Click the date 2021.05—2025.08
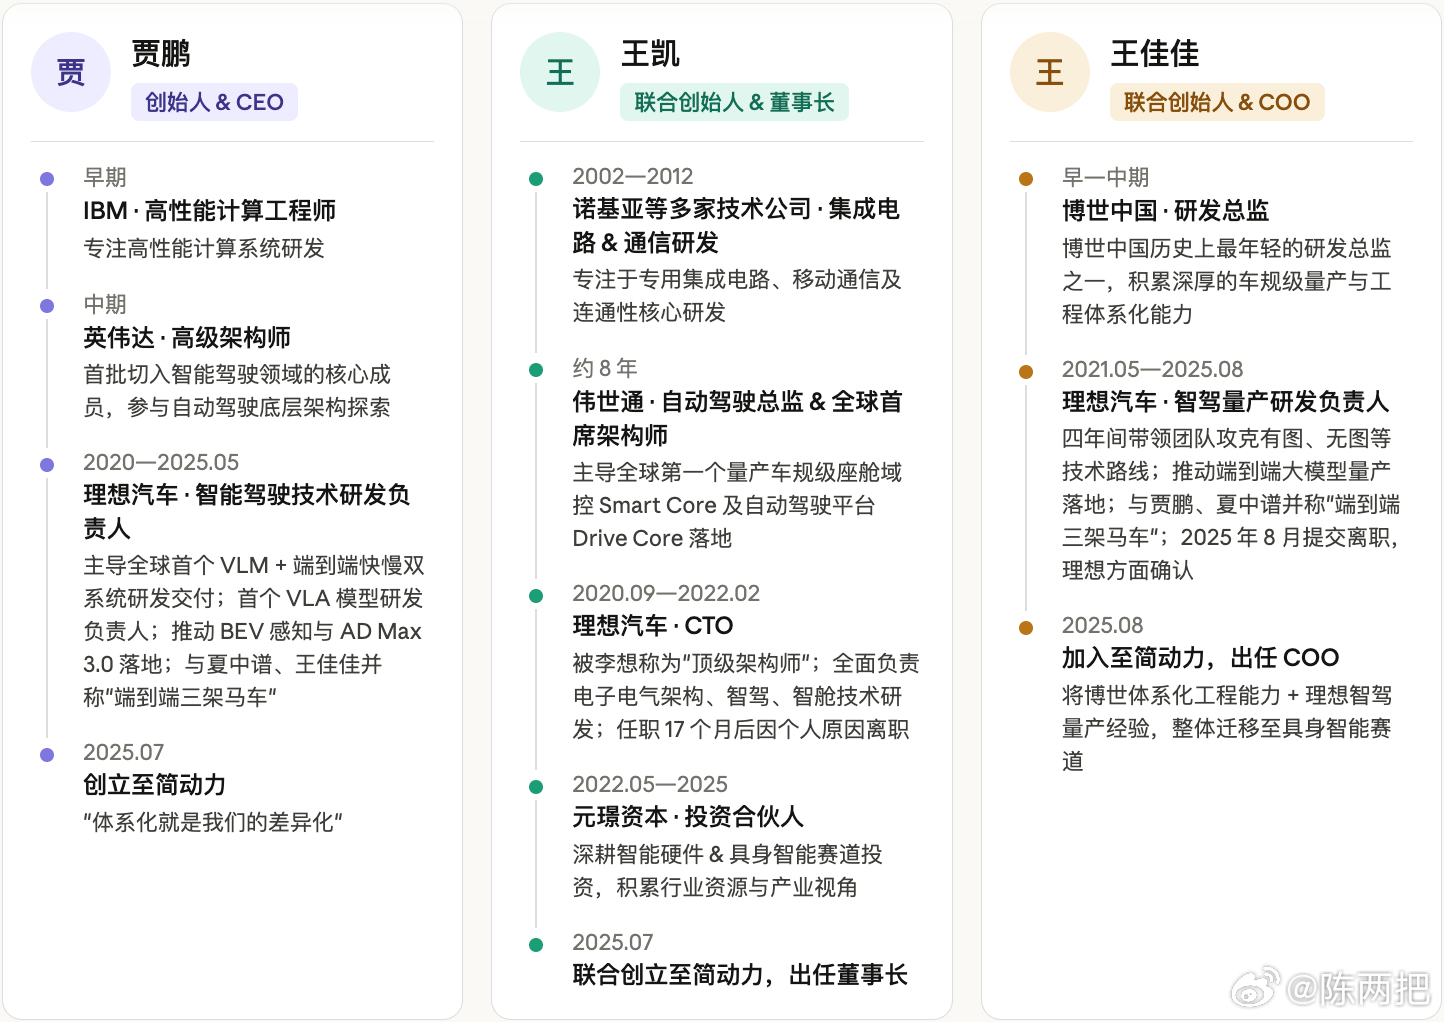 [x=1153, y=369]
